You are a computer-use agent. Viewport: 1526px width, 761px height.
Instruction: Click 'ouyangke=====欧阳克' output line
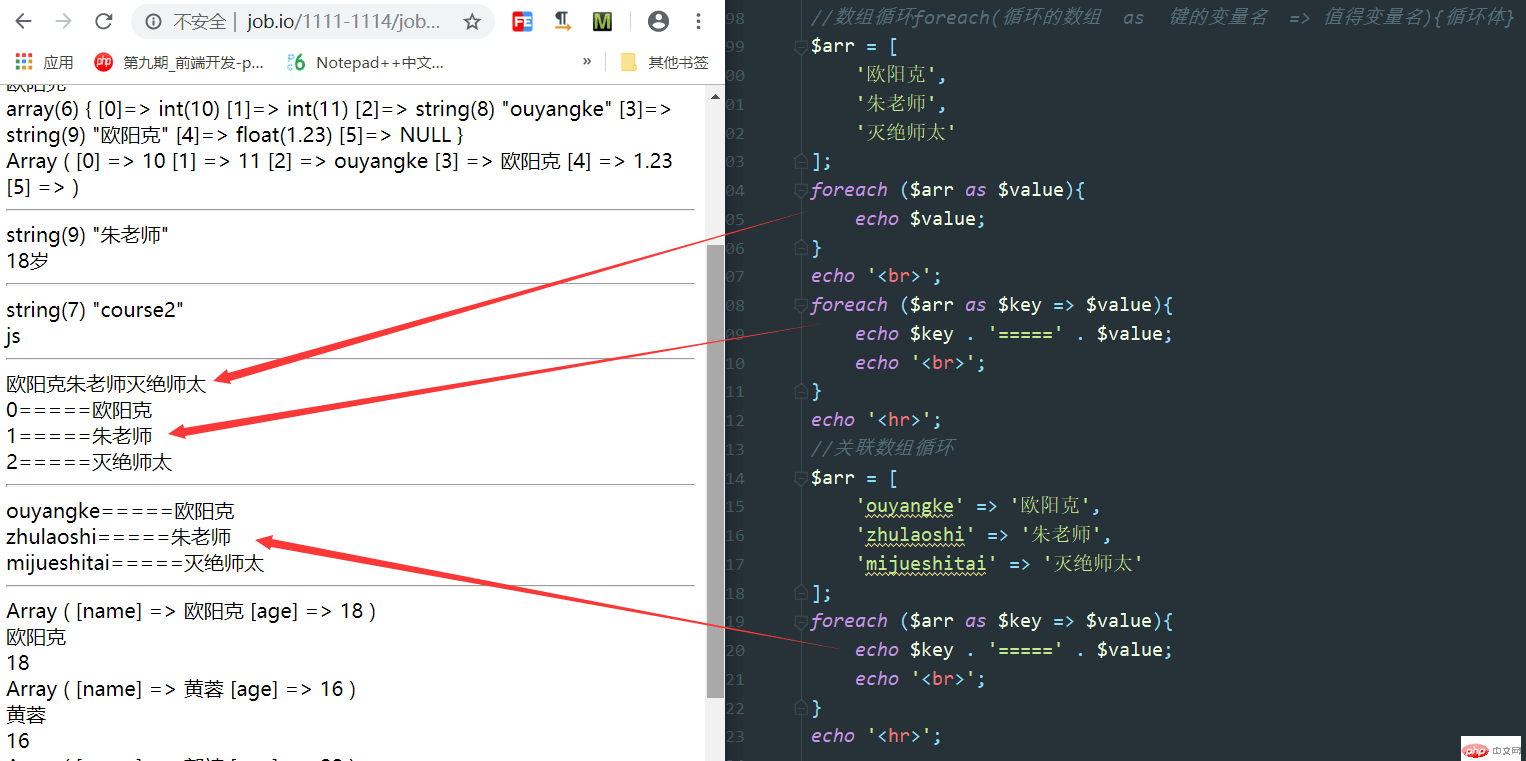tap(120, 511)
